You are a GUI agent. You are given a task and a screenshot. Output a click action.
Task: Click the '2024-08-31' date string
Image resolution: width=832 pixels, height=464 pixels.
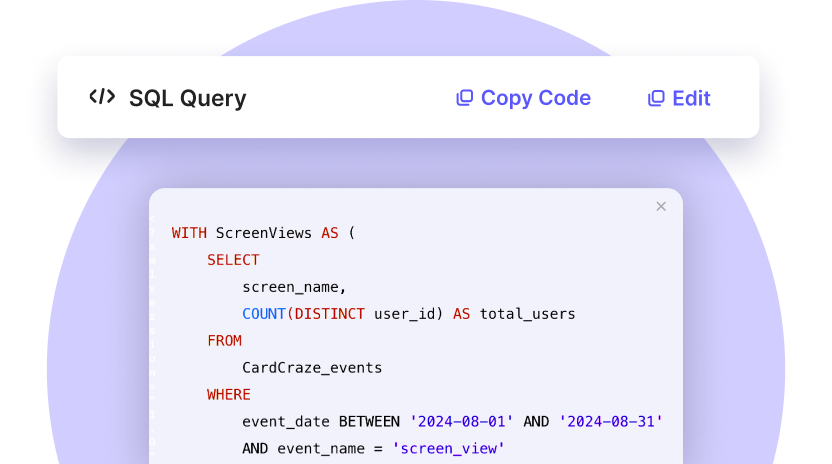[611, 422]
